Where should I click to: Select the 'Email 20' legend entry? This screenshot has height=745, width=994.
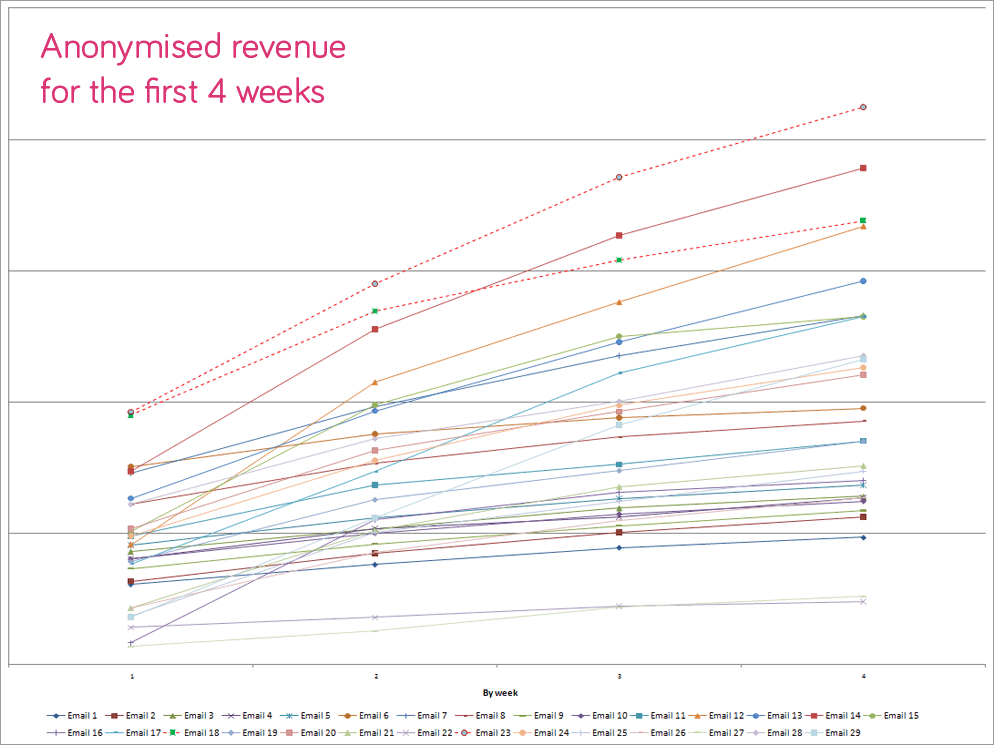(x=308, y=732)
